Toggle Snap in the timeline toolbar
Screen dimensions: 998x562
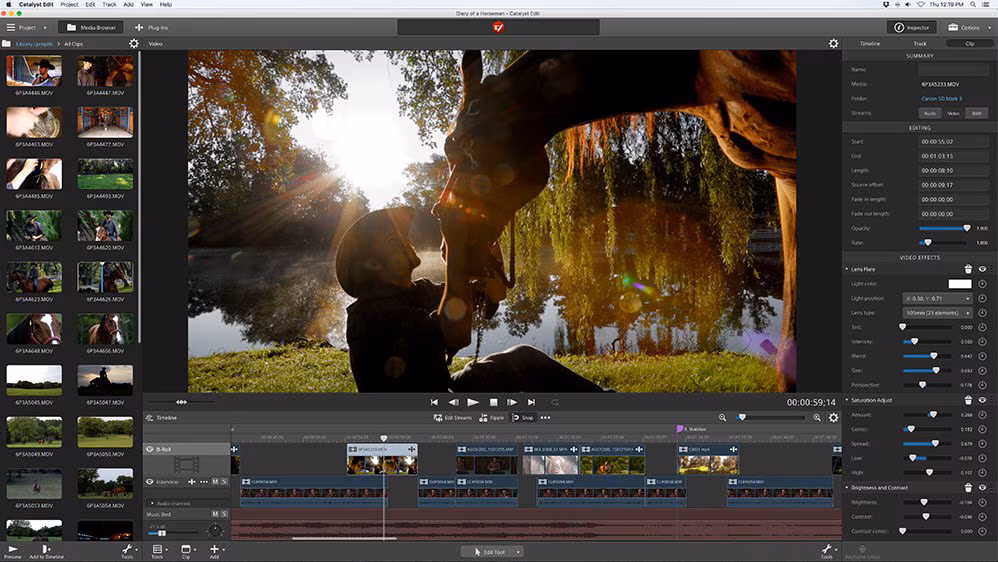(x=516, y=417)
